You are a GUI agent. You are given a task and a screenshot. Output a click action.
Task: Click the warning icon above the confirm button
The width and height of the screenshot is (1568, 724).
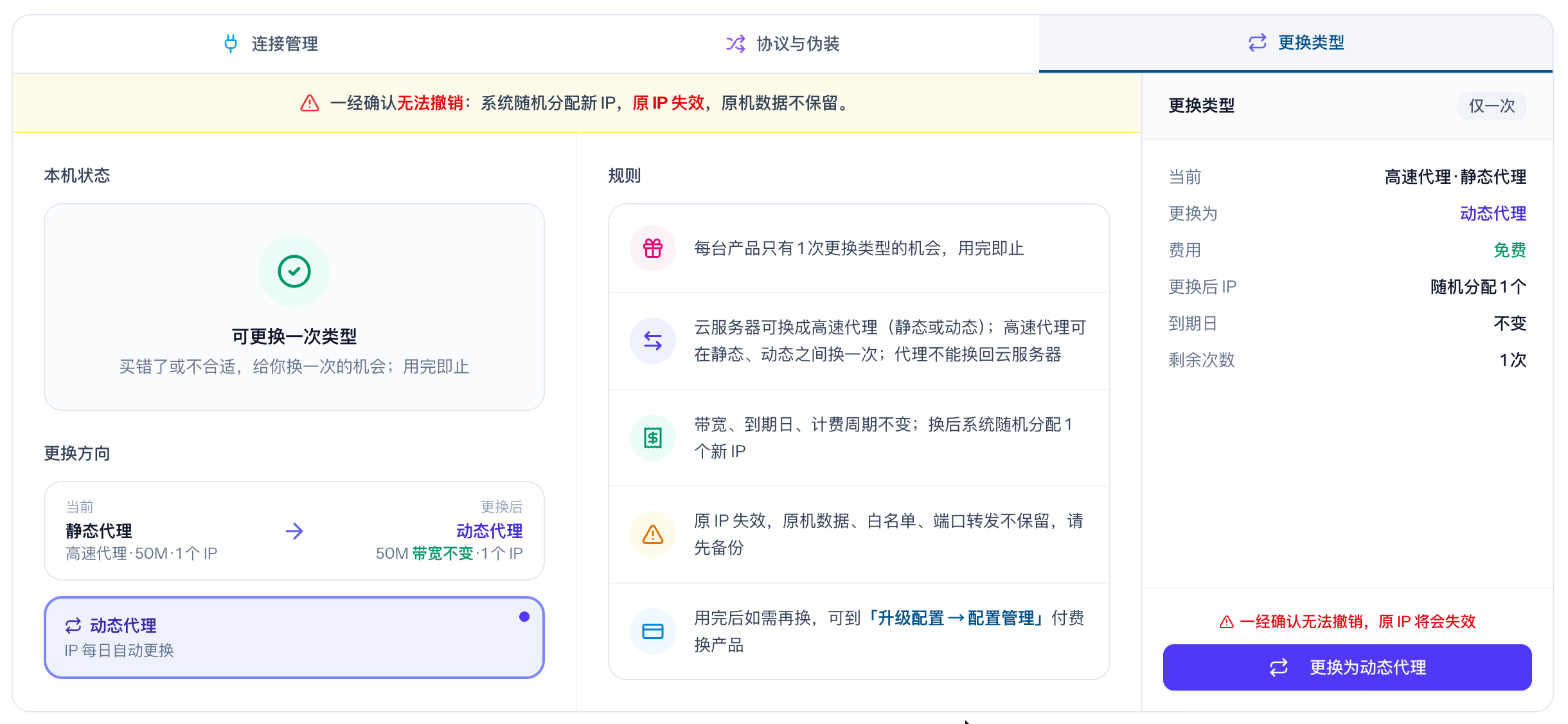coord(1226,621)
